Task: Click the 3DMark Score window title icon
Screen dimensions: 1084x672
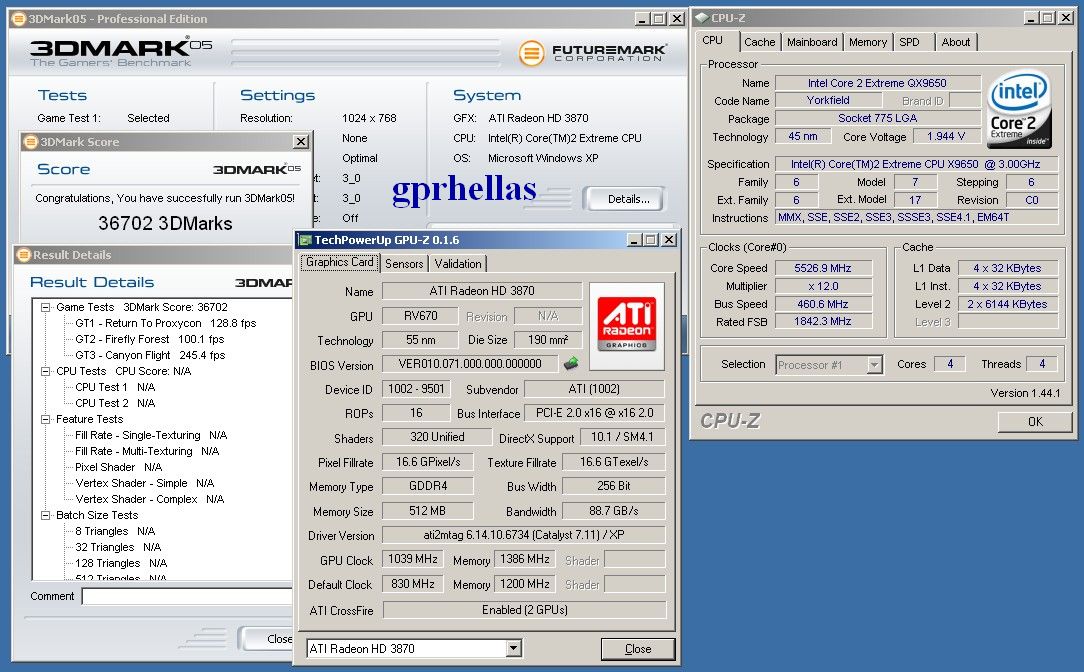Action: tap(30, 142)
